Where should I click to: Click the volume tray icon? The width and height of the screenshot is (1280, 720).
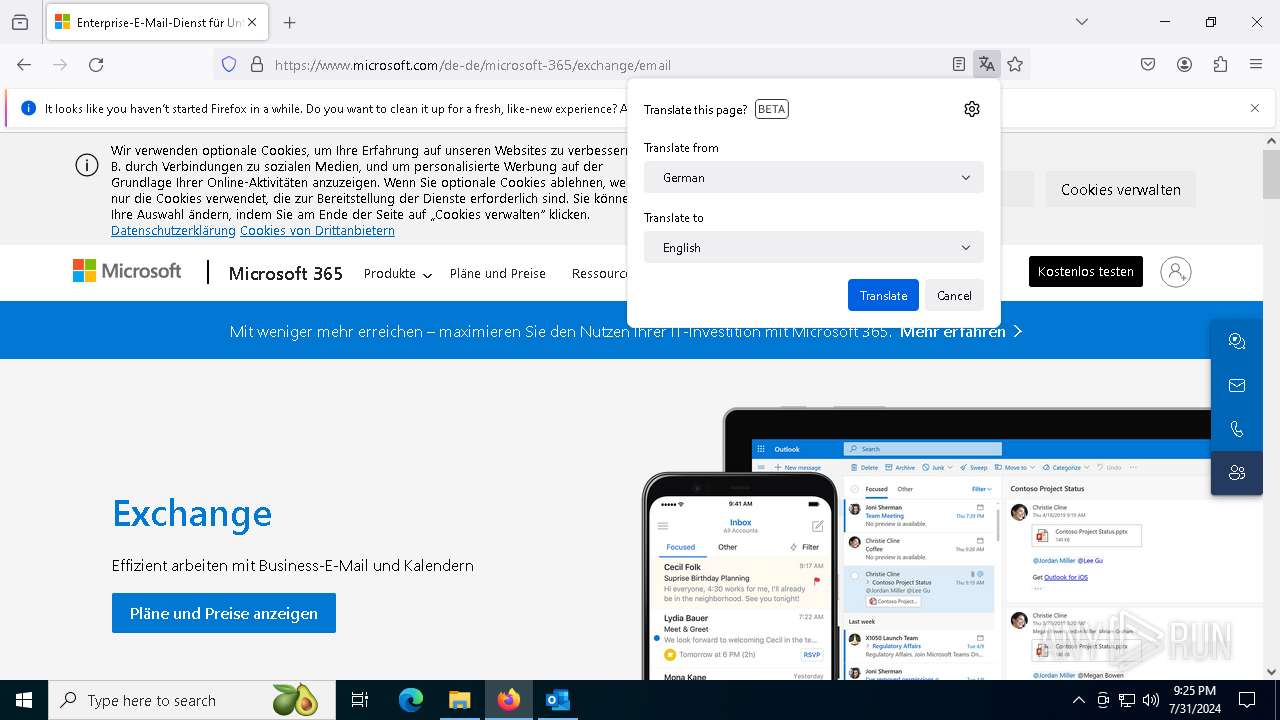pos(1151,700)
